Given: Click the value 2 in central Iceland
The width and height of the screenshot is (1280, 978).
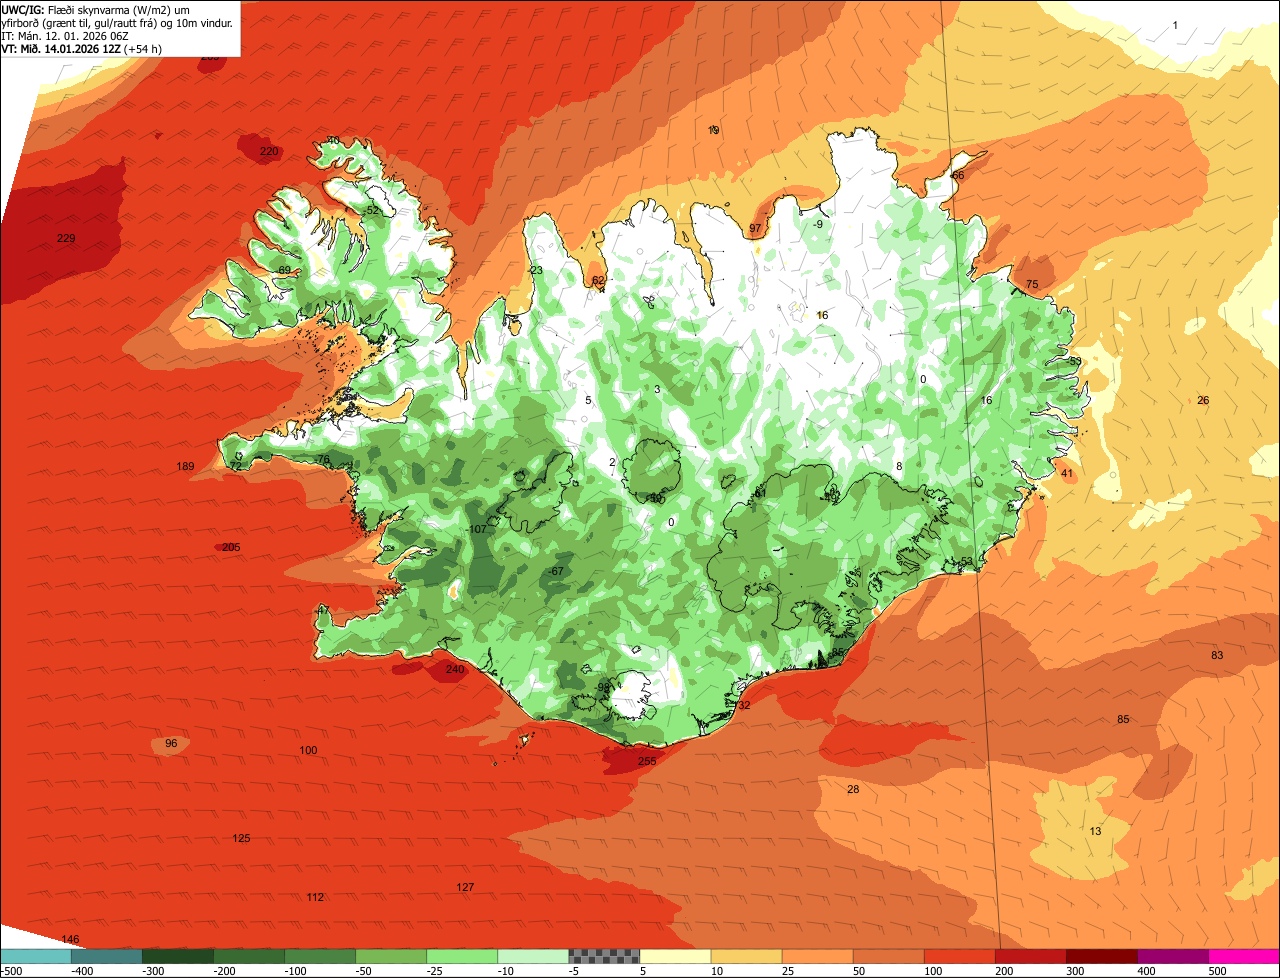Looking at the screenshot, I should (x=612, y=461).
